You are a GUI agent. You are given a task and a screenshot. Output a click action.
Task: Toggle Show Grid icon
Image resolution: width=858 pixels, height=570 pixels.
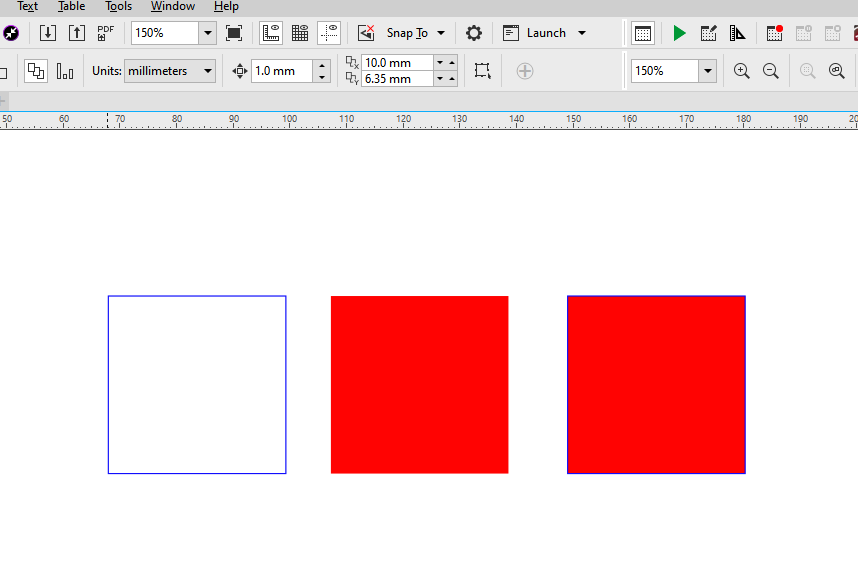pos(300,33)
